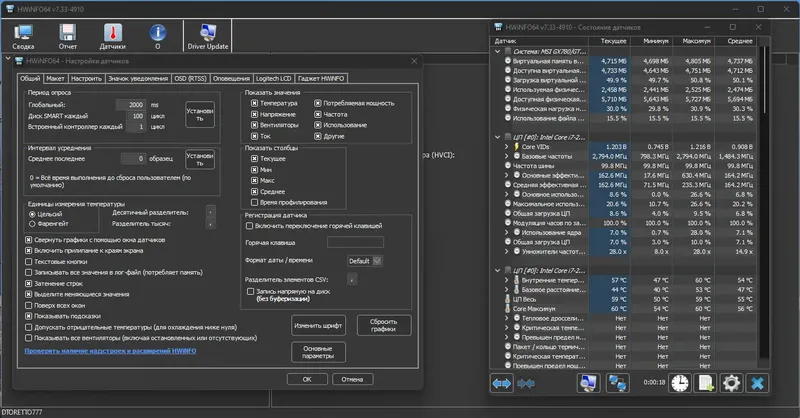Uncheck the Температура show values checkbox
The height and width of the screenshot is (418, 800).
254,103
